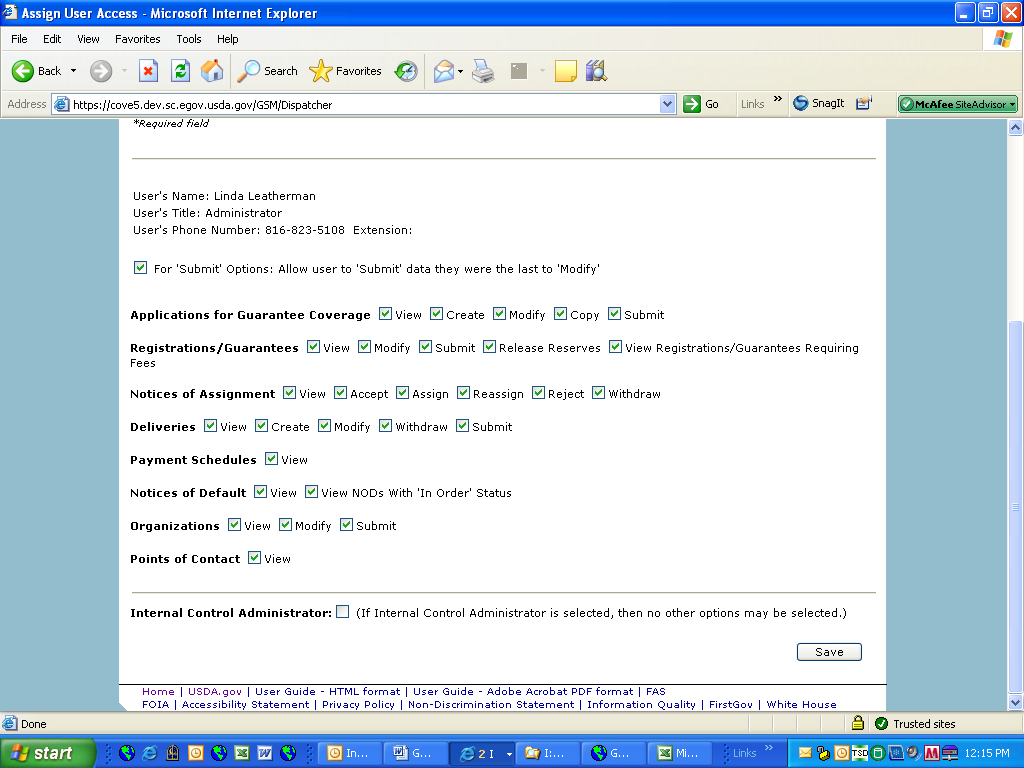Expand the address bar URL dropdown

[668, 104]
